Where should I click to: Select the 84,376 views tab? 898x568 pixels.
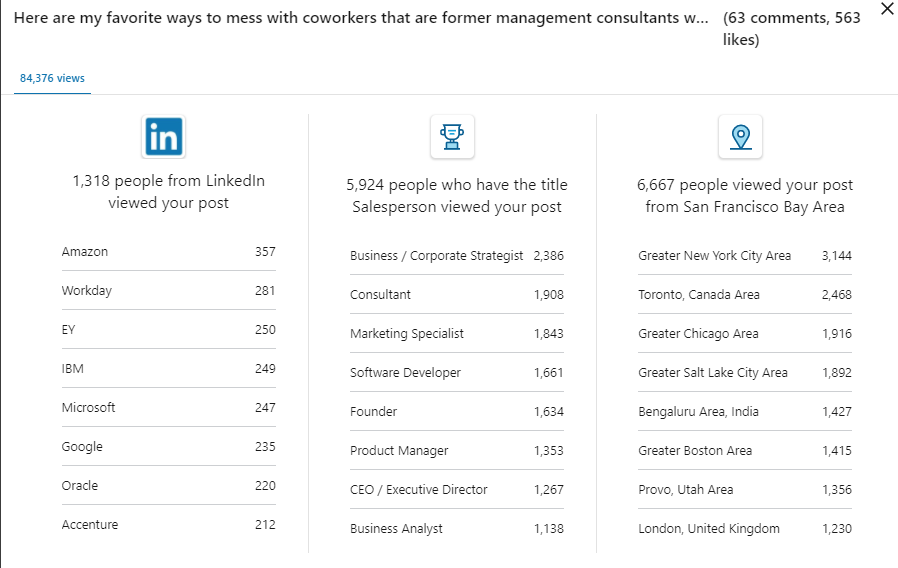coord(52,78)
